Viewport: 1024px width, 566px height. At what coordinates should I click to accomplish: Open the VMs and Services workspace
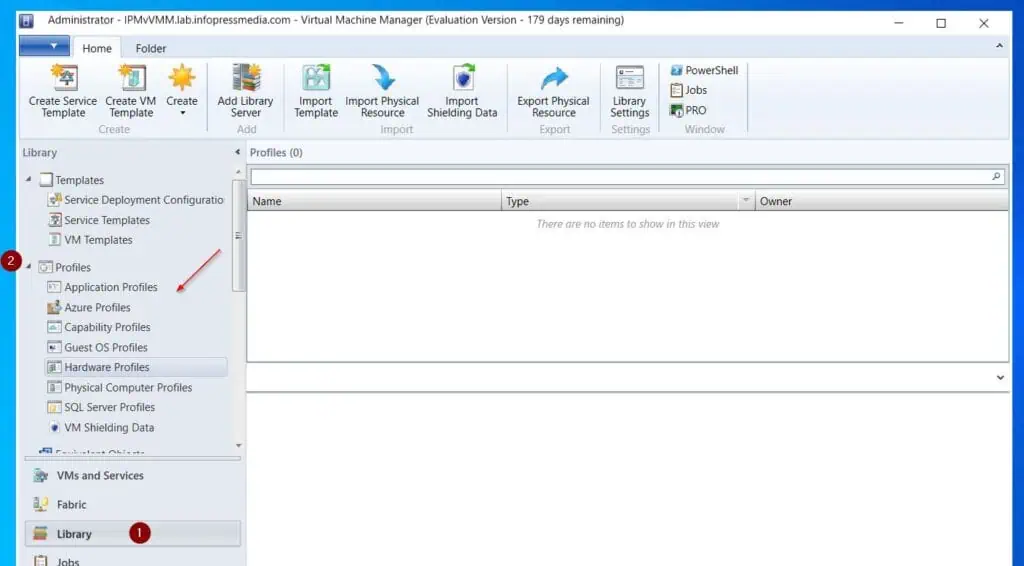coord(133,475)
